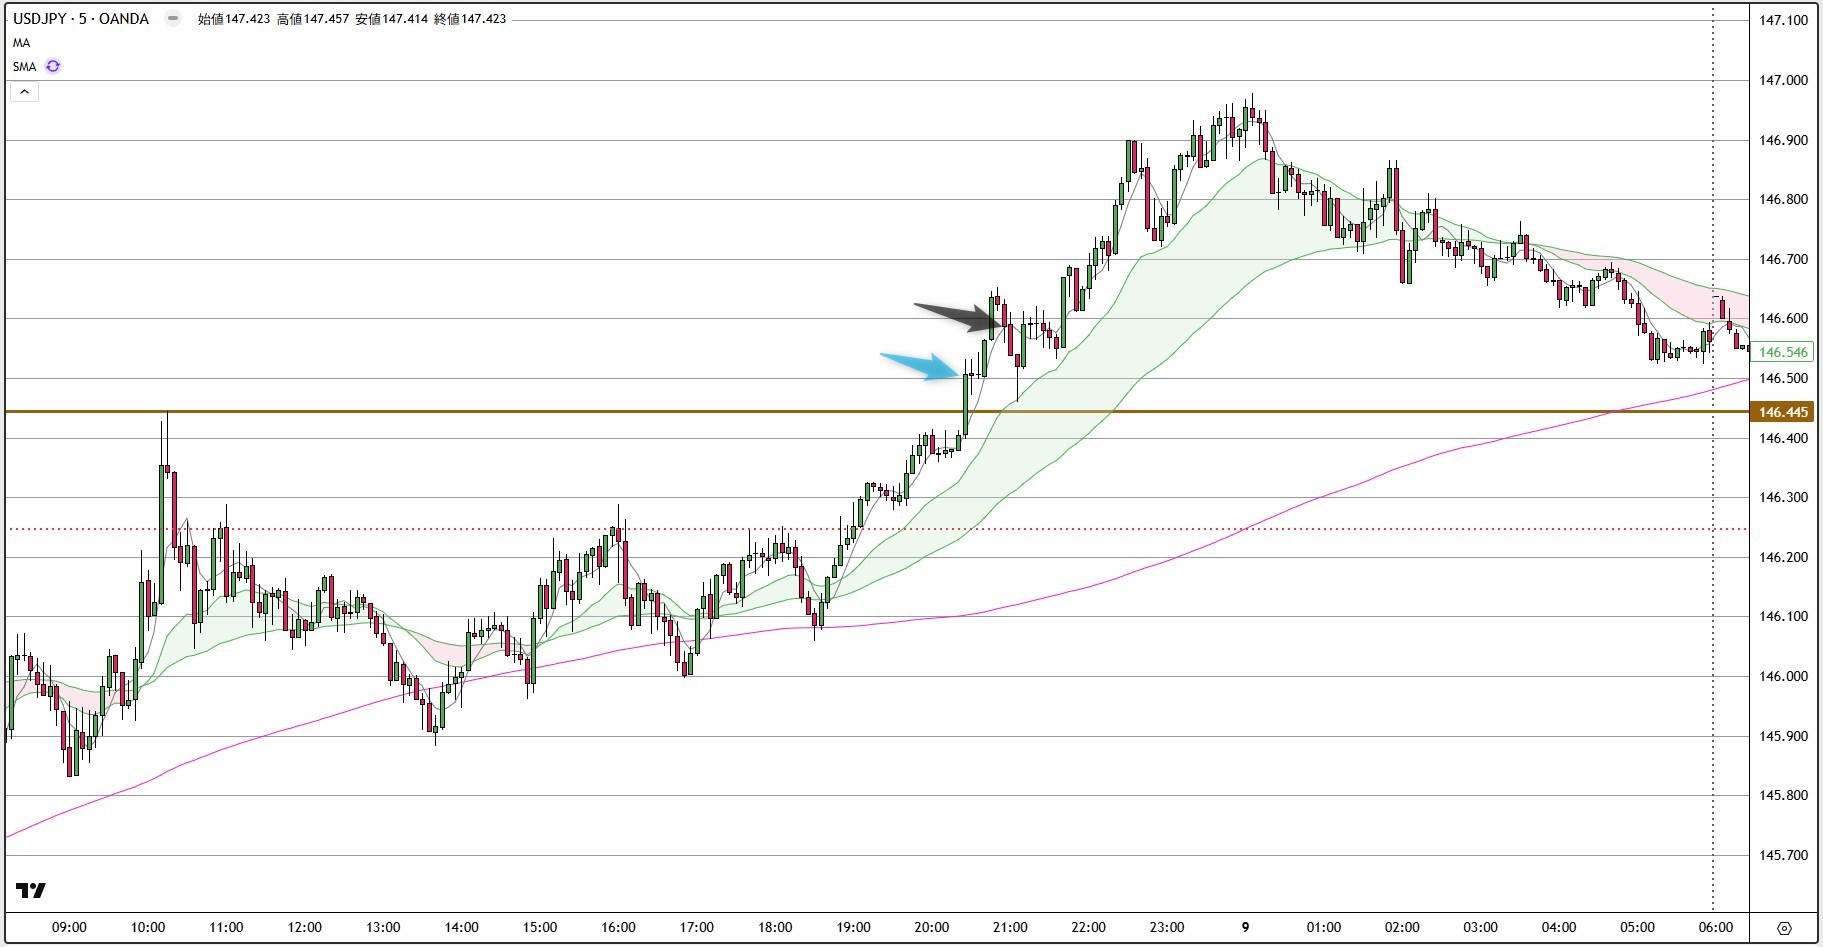Select the MA indicator legend label
Viewport: 1823px width, 947px height.
pyautogui.click(x=22, y=43)
